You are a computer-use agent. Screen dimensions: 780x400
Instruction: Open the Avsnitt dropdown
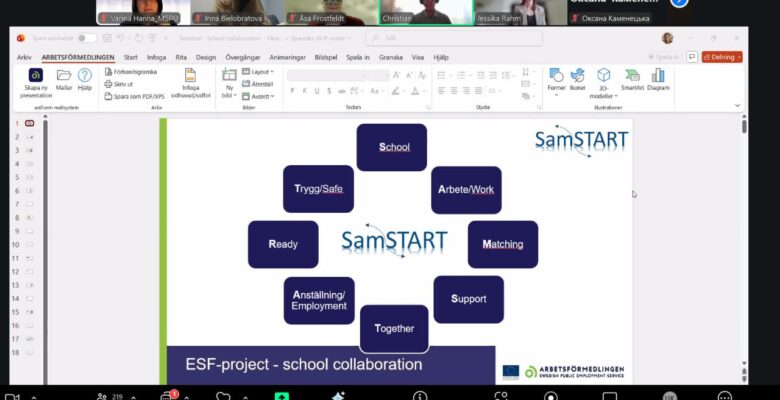point(262,96)
